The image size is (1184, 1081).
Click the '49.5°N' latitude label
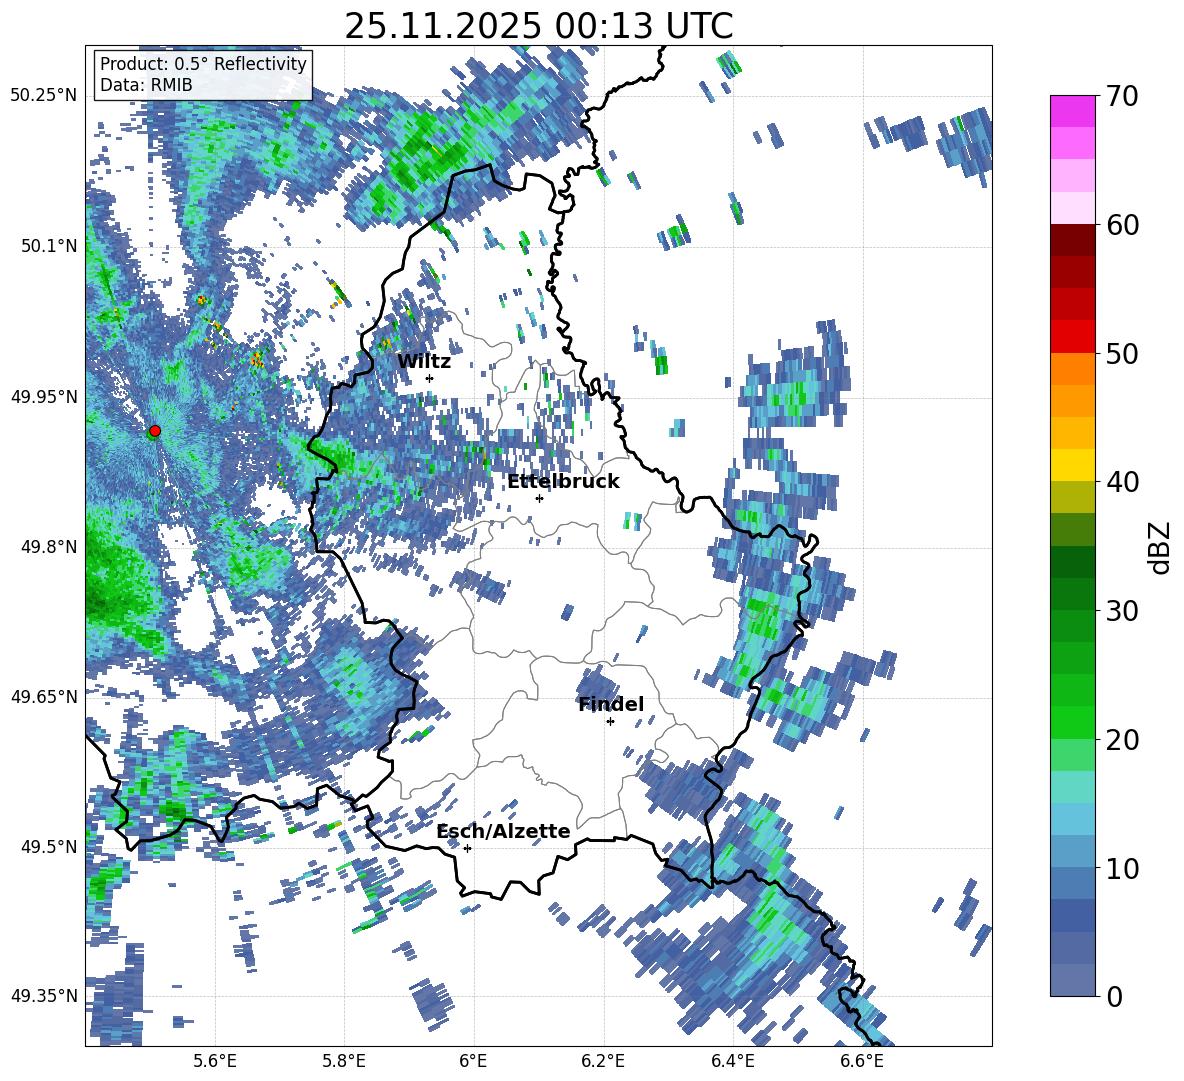[x=48, y=846]
